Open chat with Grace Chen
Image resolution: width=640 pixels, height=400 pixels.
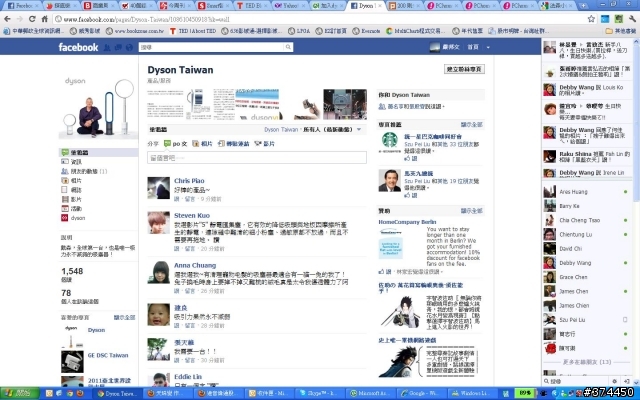[586, 277]
